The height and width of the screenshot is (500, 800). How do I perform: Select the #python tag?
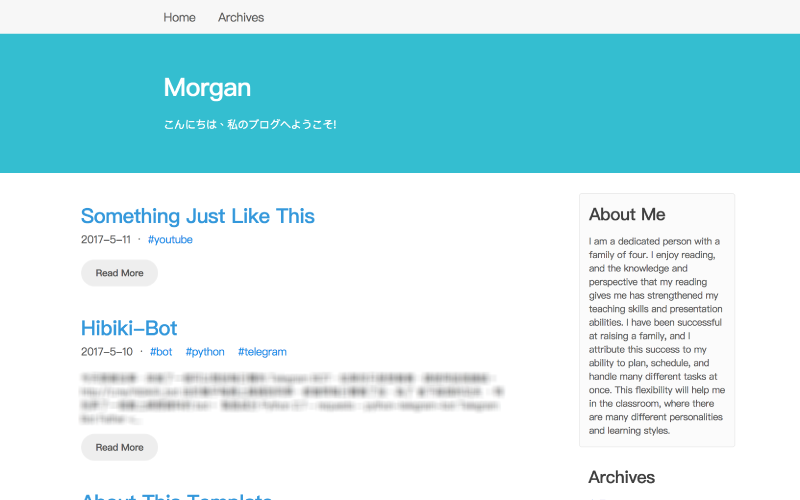[205, 352]
